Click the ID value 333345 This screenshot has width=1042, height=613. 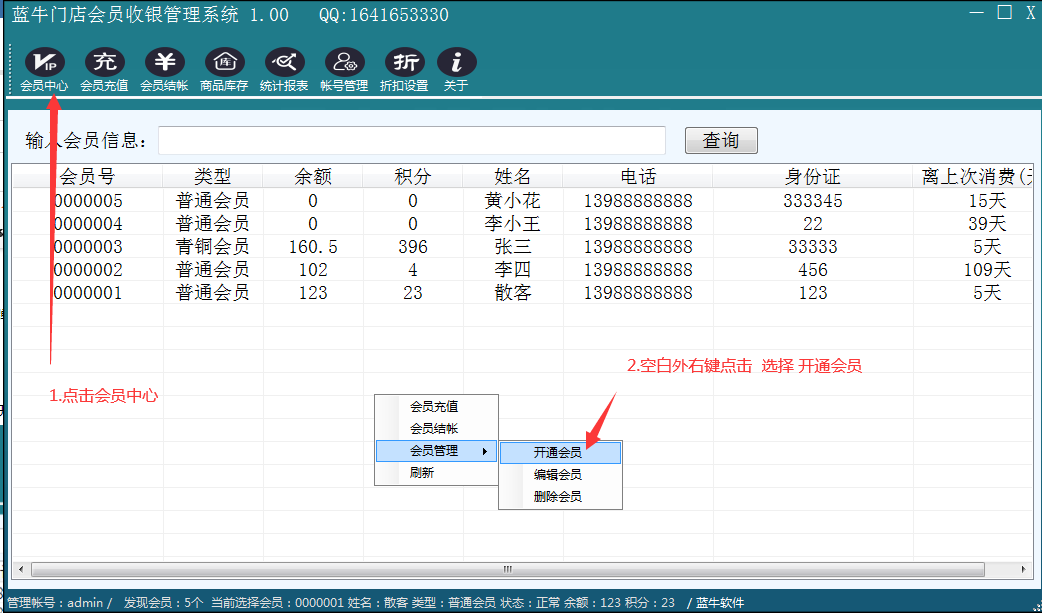pos(813,201)
